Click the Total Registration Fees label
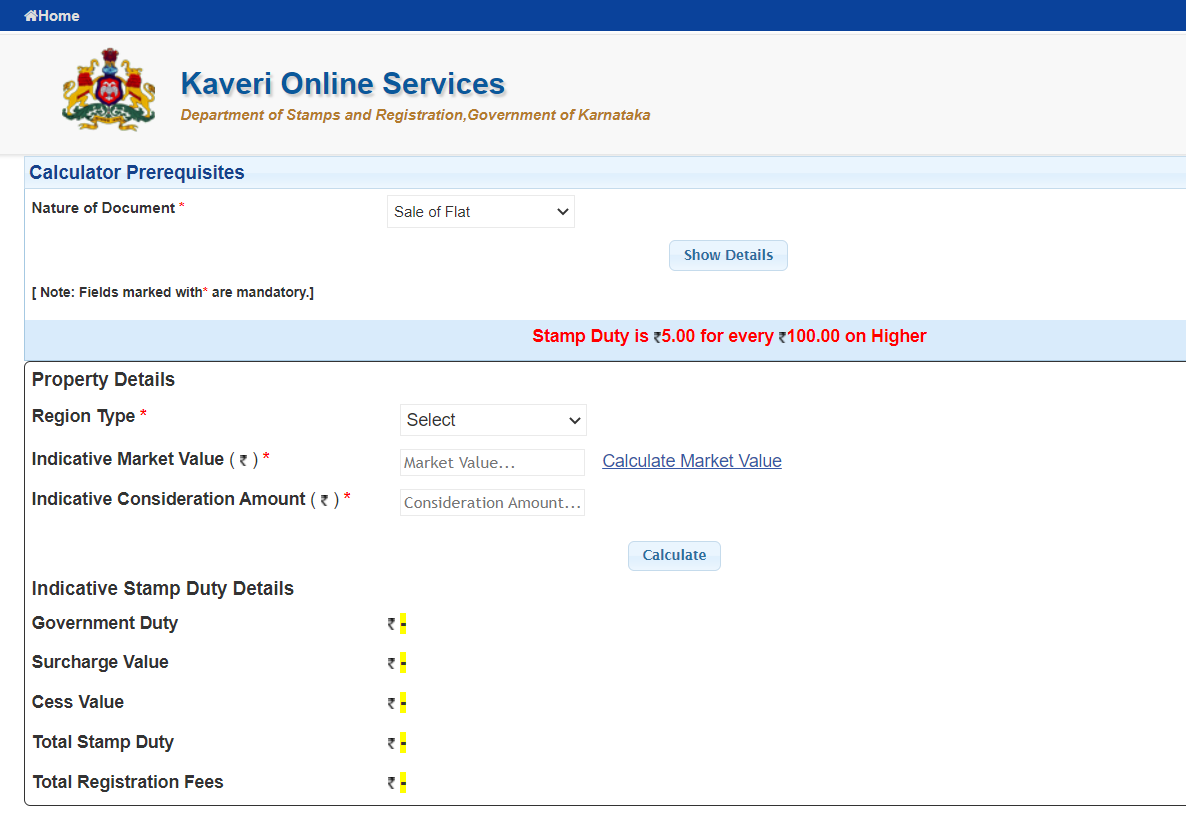This screenshot has height=825, width=1186. click(x=128, y=782)
